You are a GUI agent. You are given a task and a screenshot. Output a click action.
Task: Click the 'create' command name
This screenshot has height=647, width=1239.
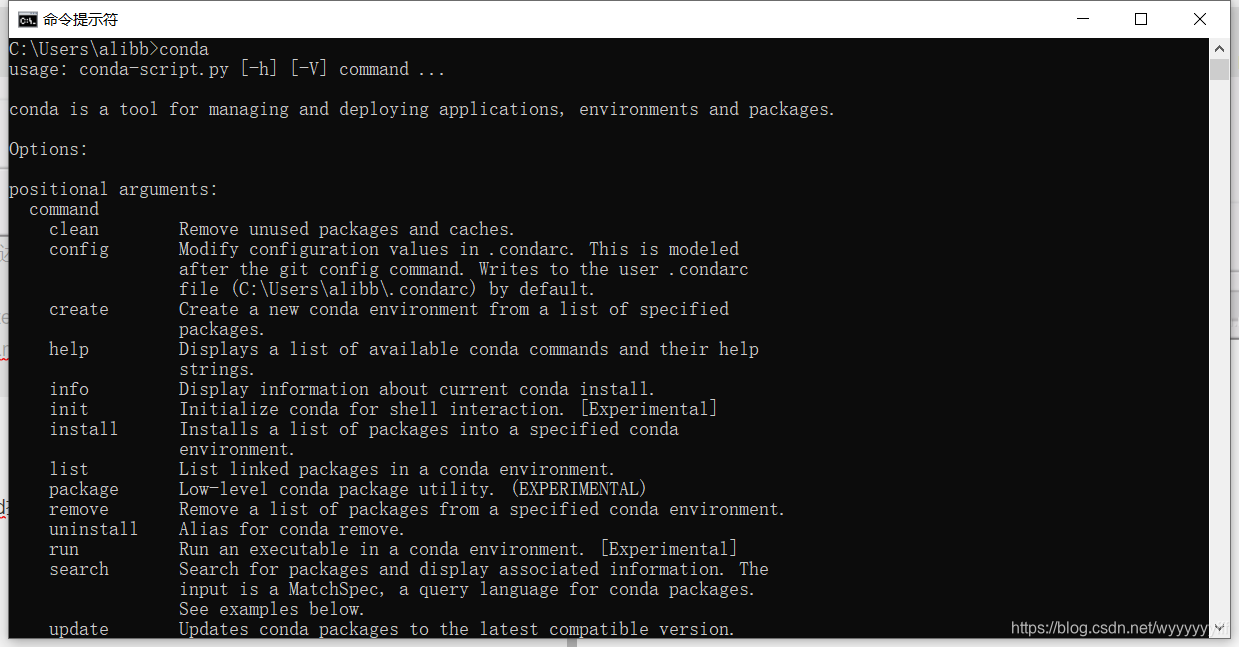[79, 309]
